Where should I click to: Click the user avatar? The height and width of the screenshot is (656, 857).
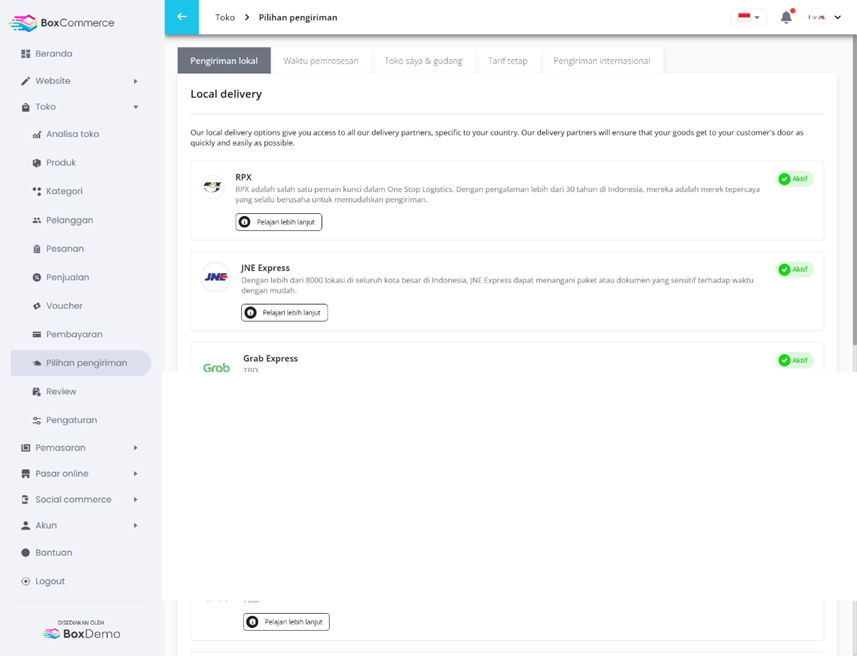pos(817,17)
